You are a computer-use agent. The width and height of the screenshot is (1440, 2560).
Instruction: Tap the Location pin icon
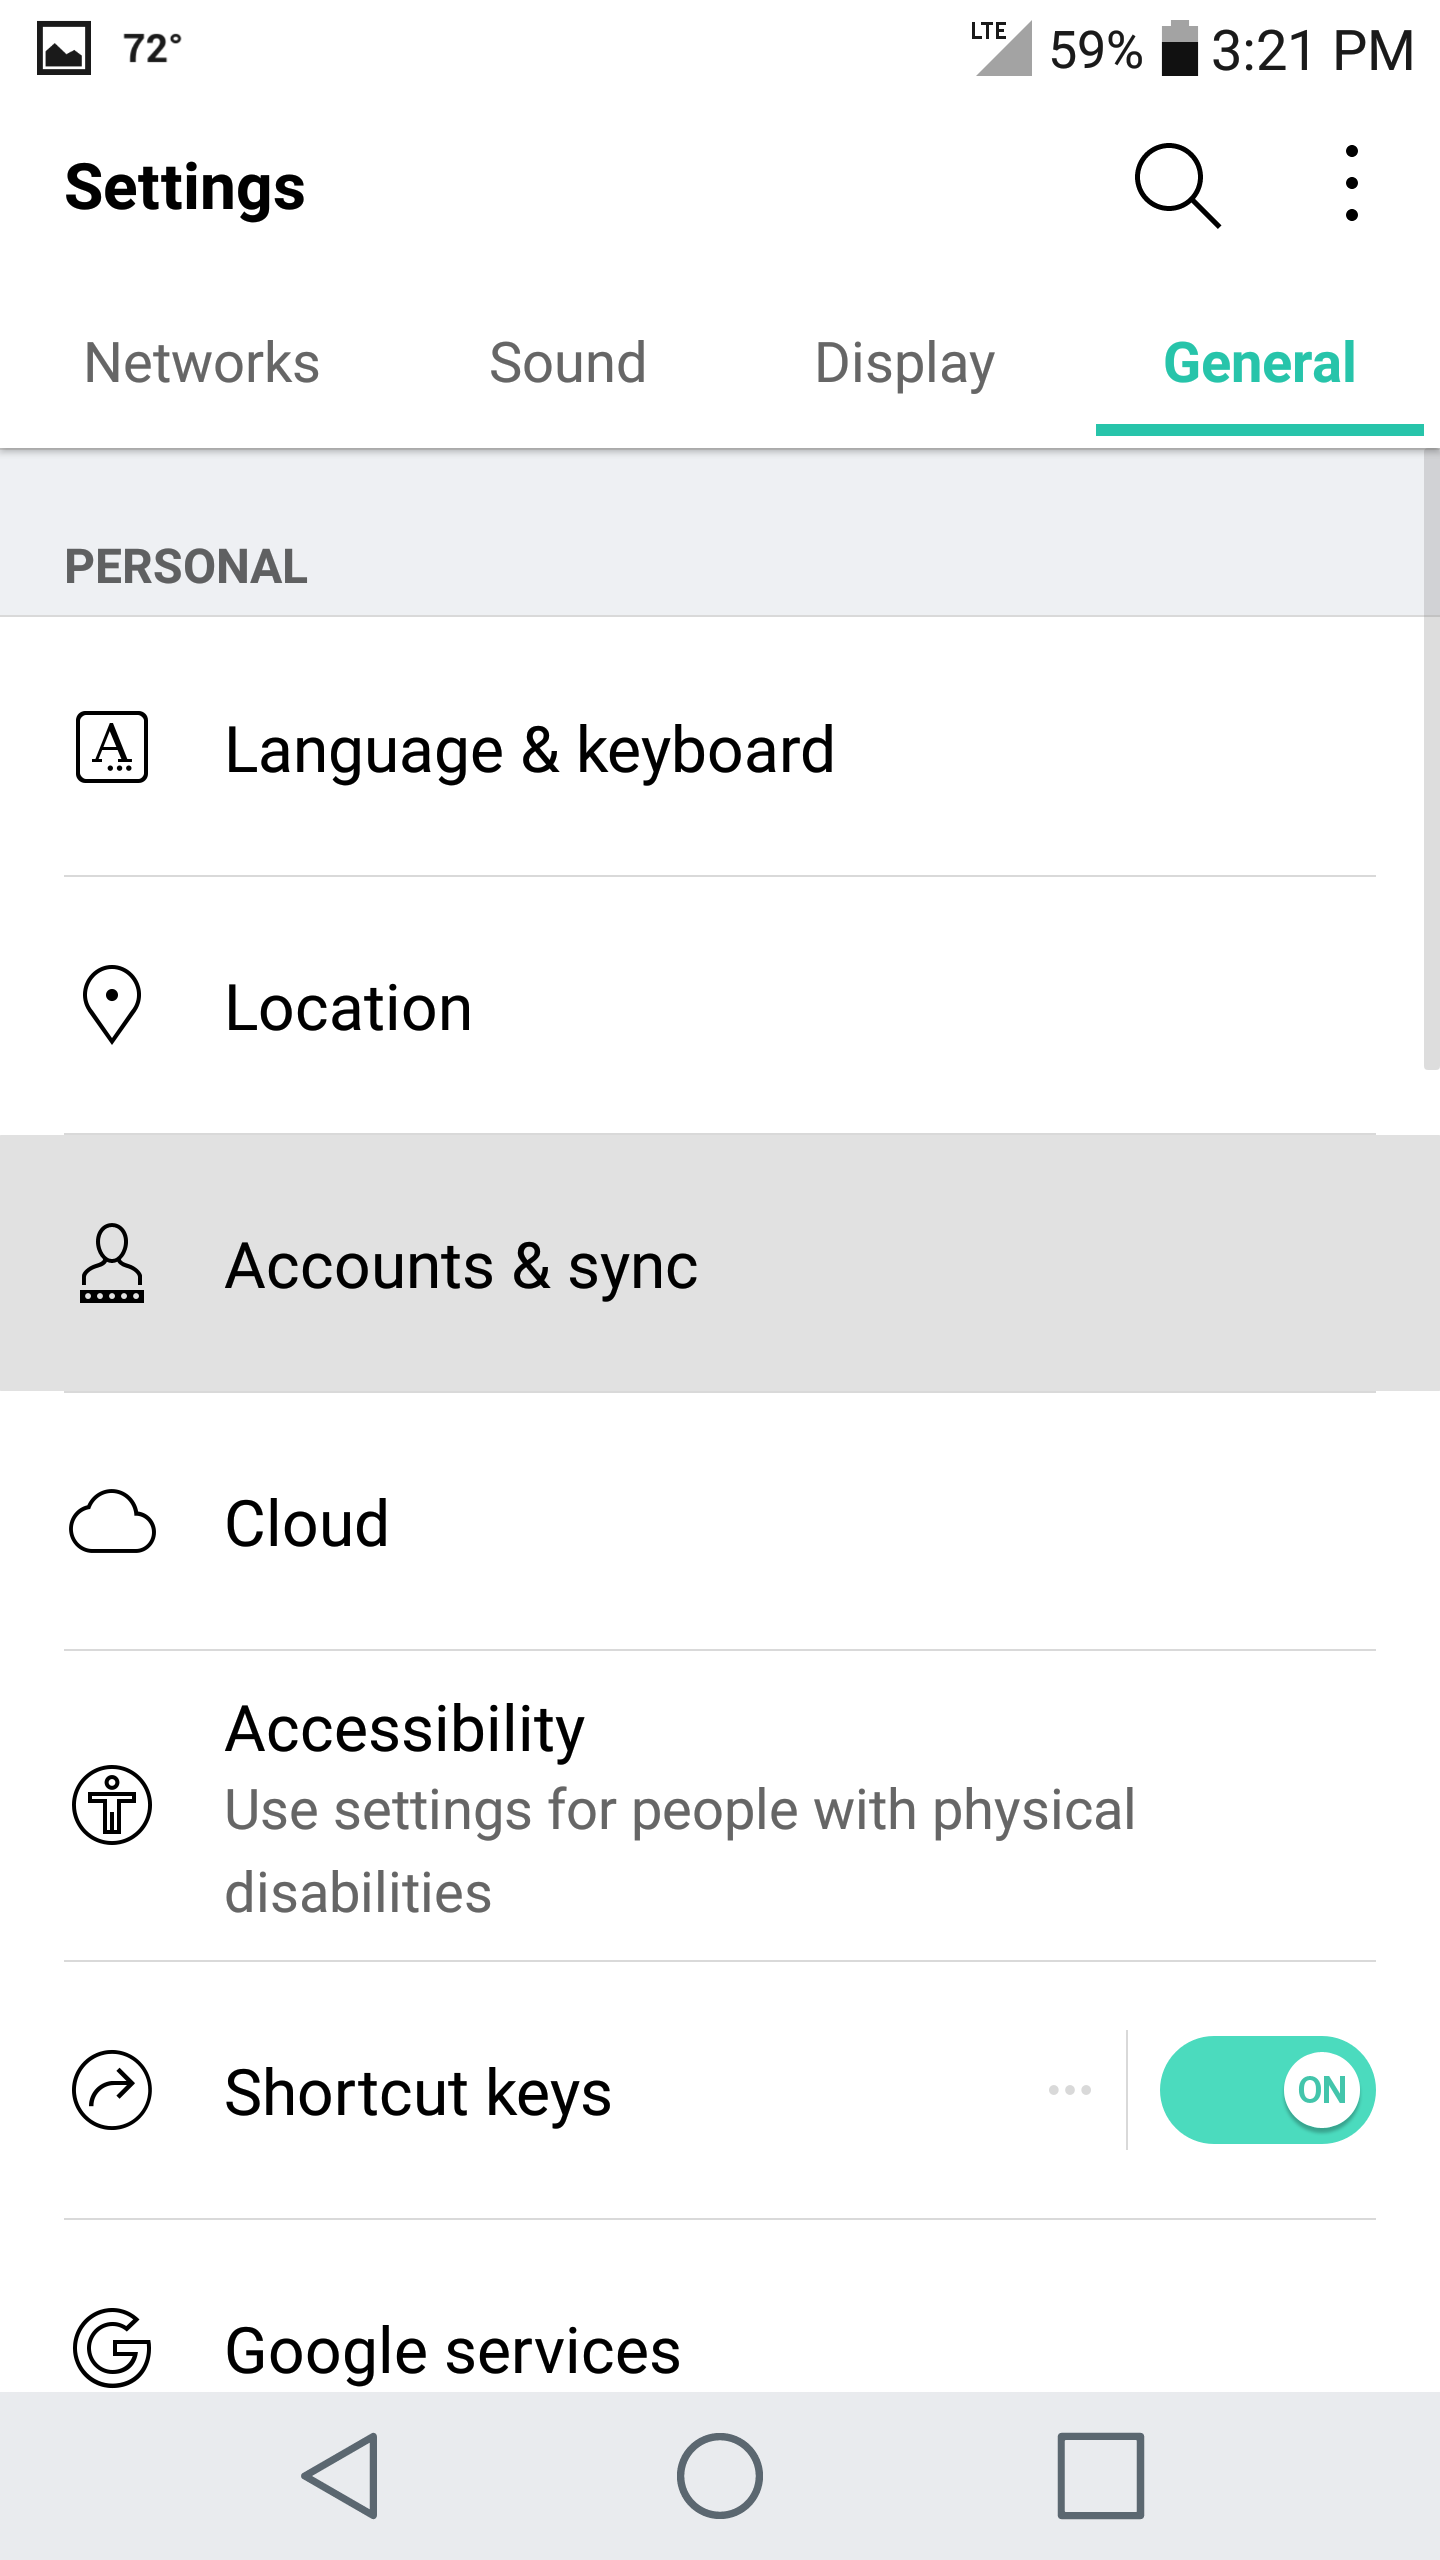pos(112,1005)
